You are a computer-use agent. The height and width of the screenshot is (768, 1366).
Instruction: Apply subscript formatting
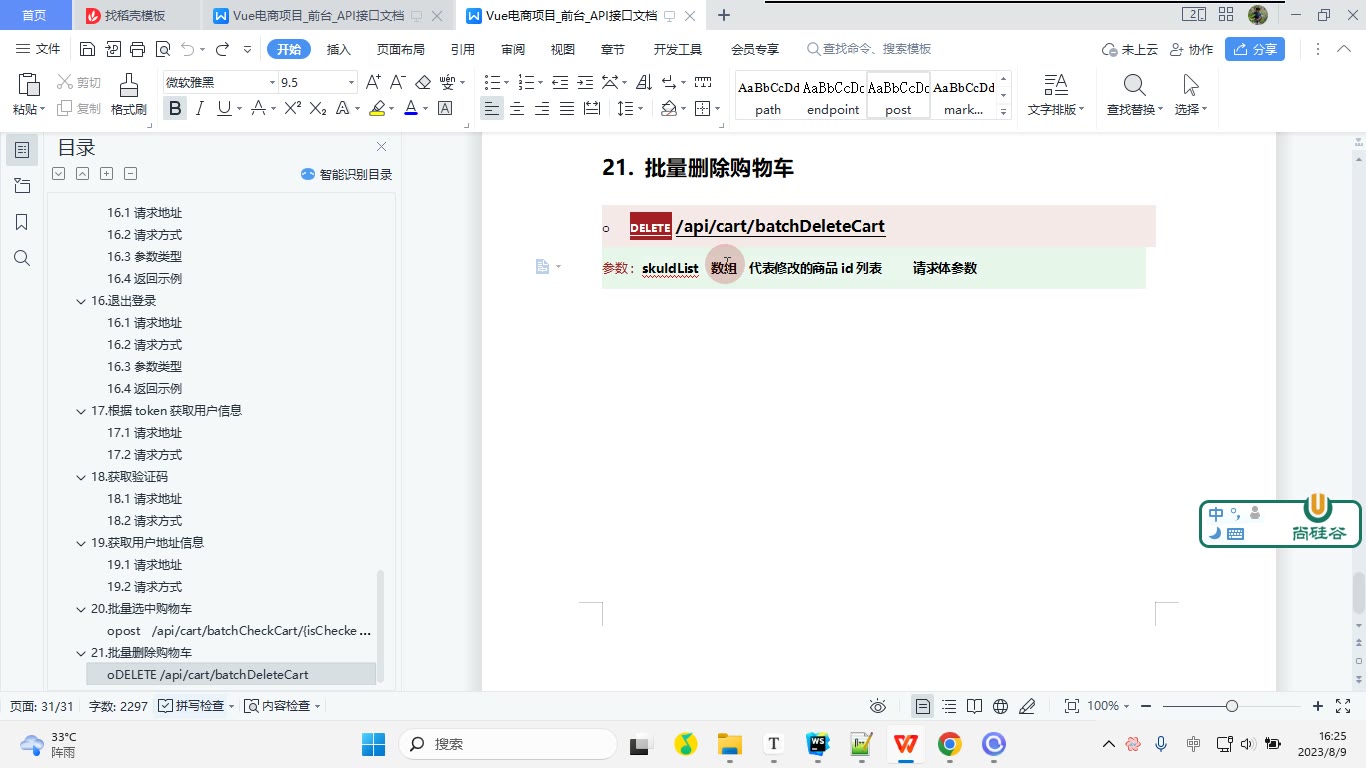pyautogui.click(x=318, y=109)
